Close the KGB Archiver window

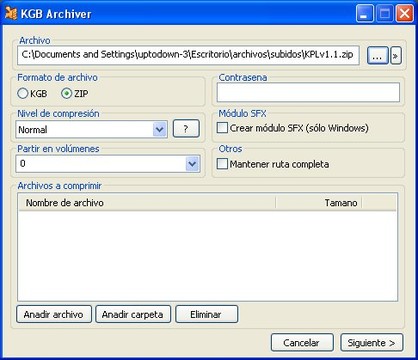point(404,14)
